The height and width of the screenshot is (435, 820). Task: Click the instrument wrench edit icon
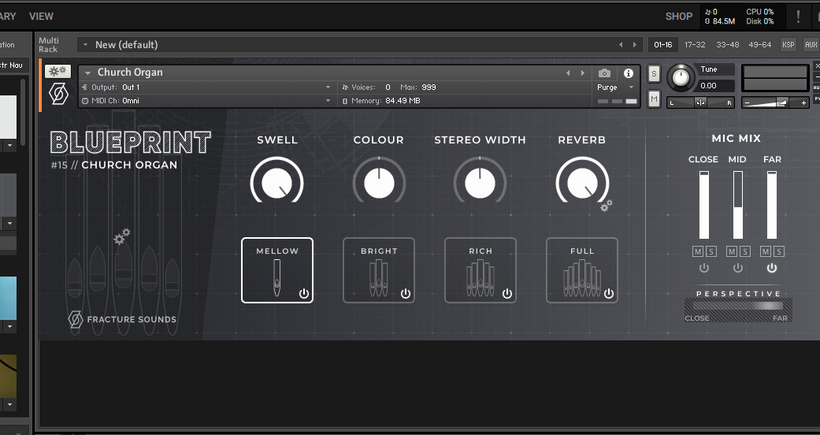(58, 72)
